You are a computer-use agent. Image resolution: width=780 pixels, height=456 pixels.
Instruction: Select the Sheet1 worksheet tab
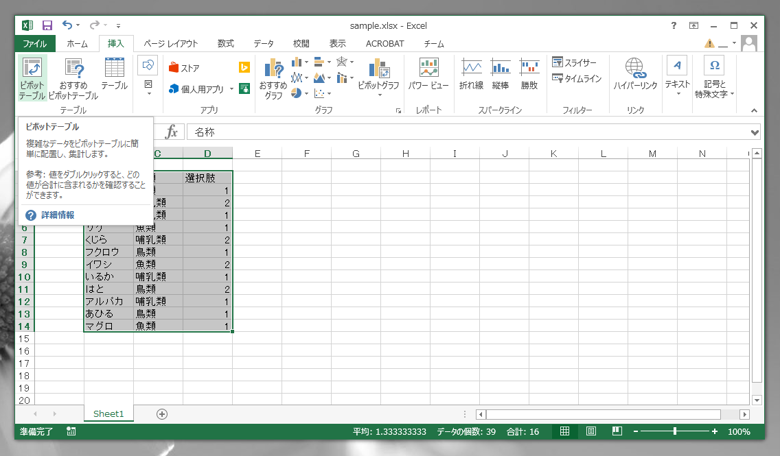pyautogui.click(x=108, y=414)
